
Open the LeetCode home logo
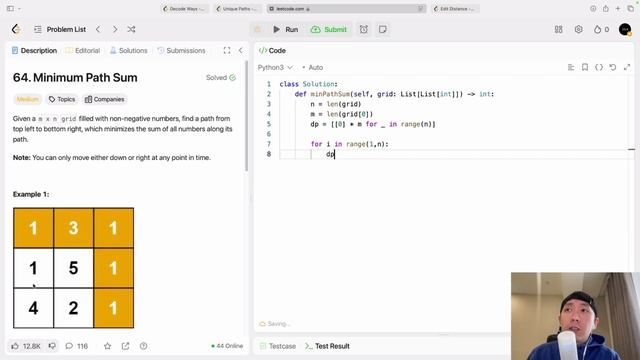coord(16,29)
